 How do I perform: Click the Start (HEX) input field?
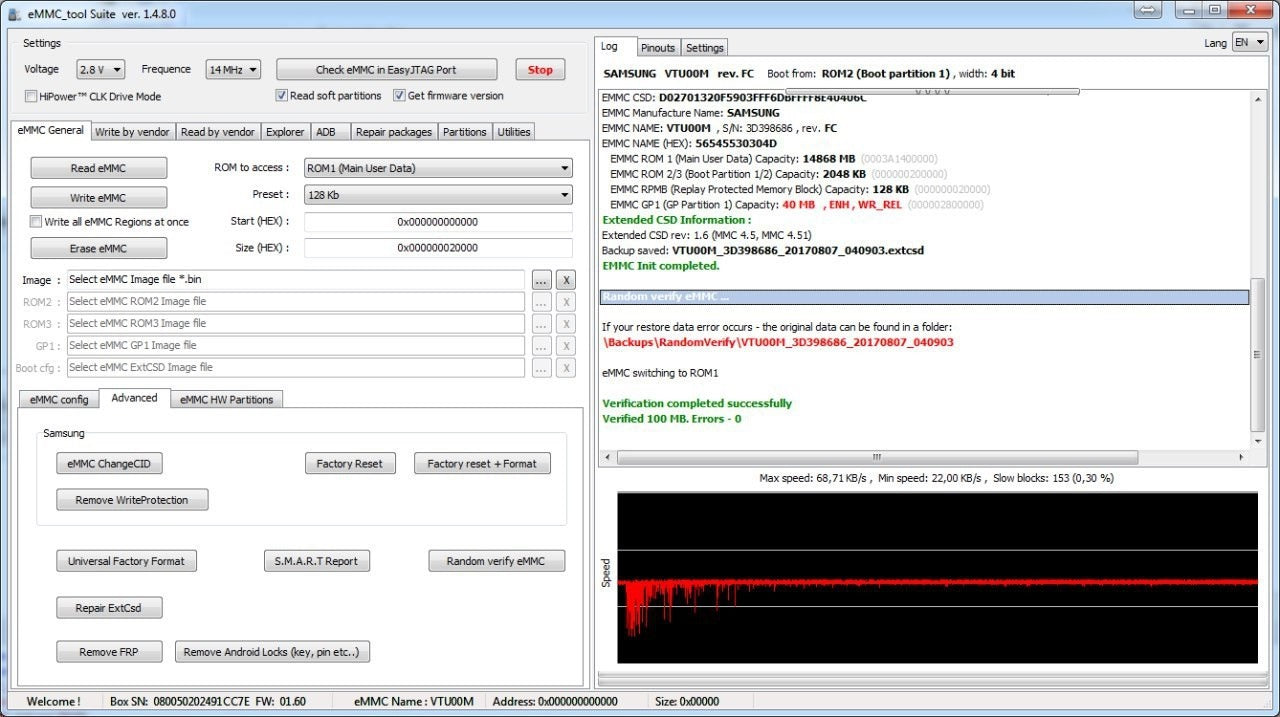point(438,222)
